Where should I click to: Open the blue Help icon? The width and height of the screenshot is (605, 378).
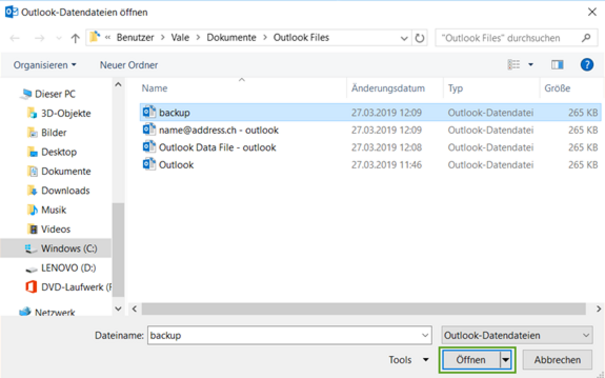[587, 64]
